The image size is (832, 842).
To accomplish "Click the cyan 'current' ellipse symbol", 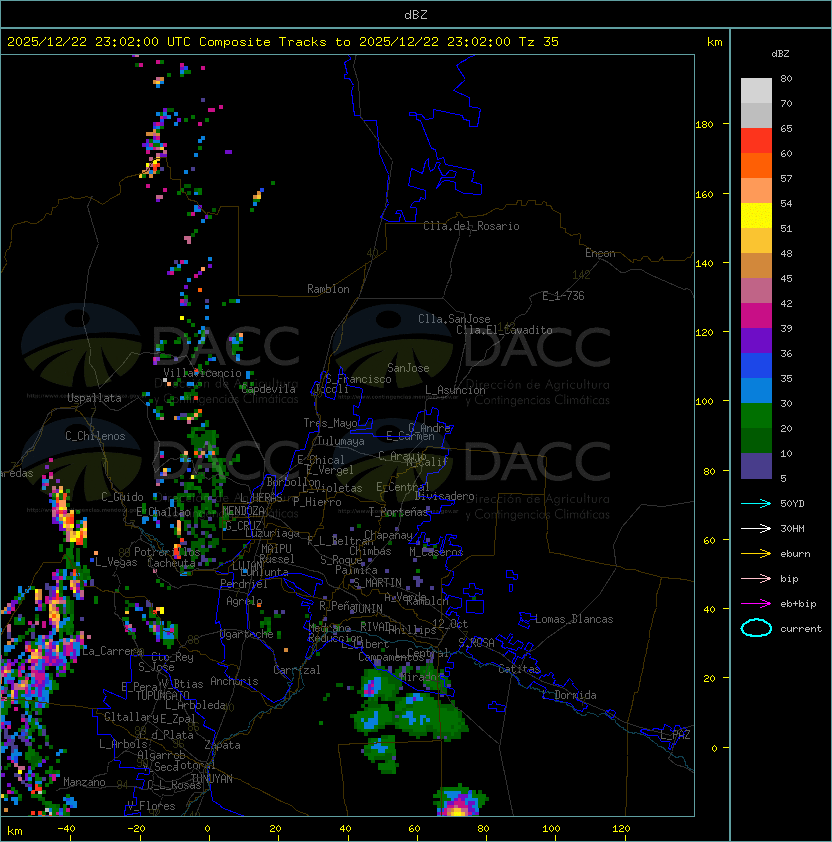I will [756, 628].
